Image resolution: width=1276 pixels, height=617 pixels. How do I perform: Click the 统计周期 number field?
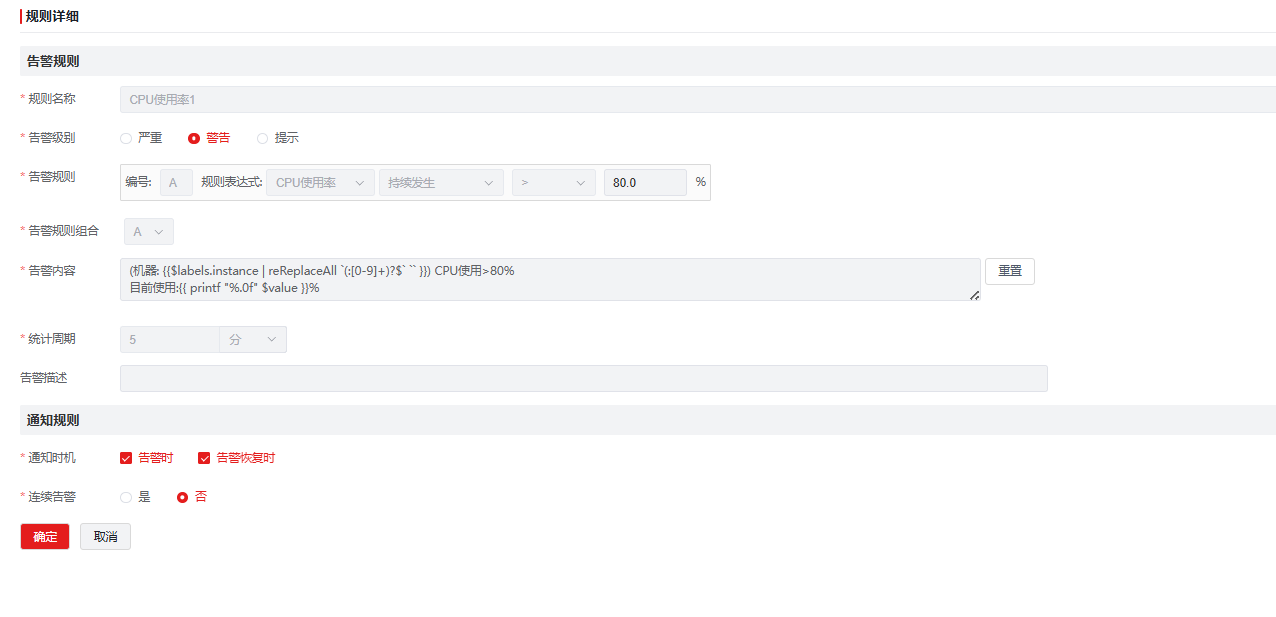tap(169, 340)
